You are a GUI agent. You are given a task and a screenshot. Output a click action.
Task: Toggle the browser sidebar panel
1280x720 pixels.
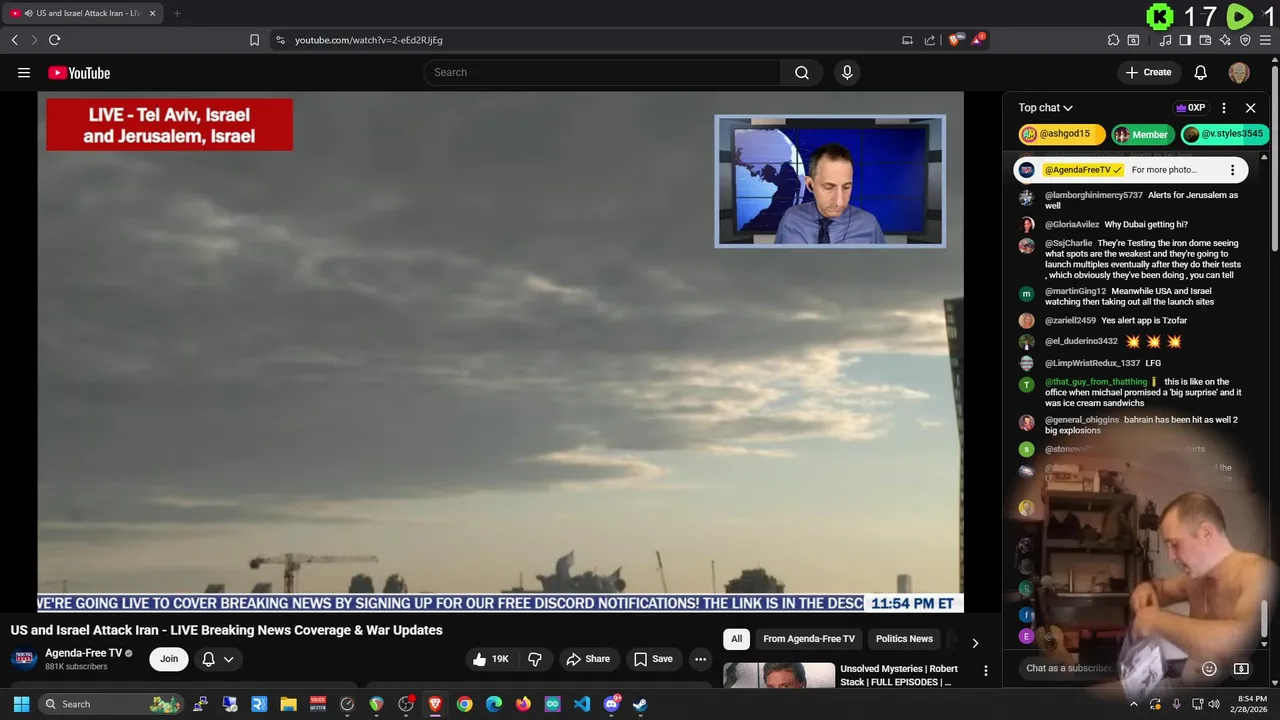(x=1185, y=40)
